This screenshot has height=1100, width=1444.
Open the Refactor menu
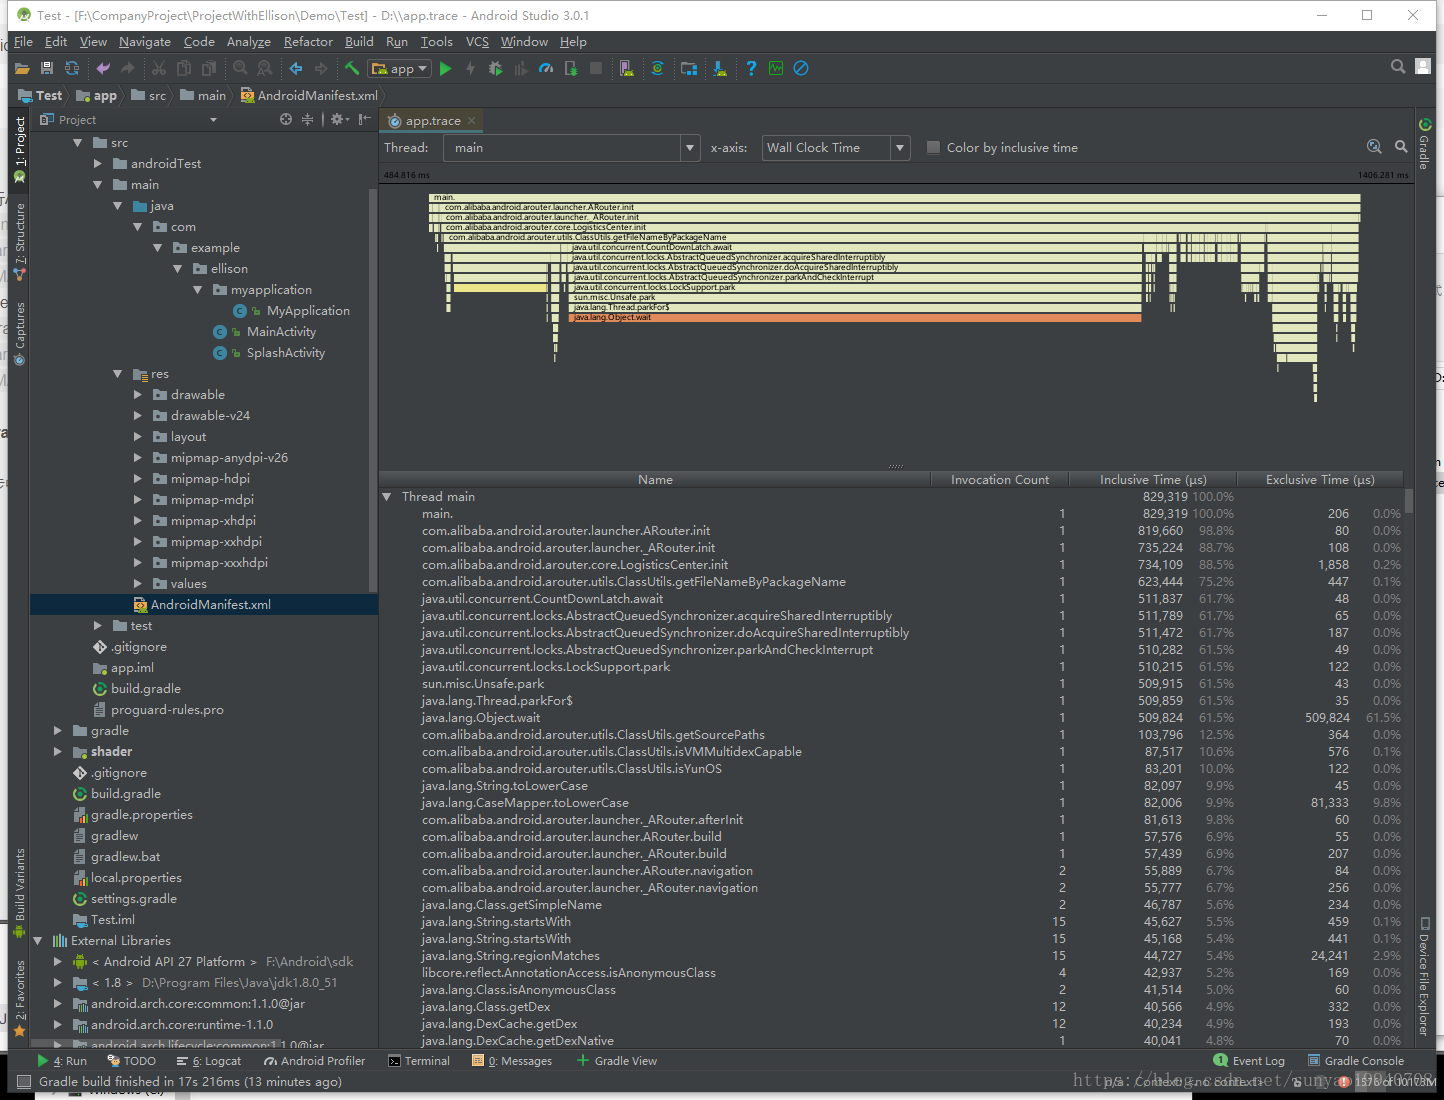click(308, 42)
